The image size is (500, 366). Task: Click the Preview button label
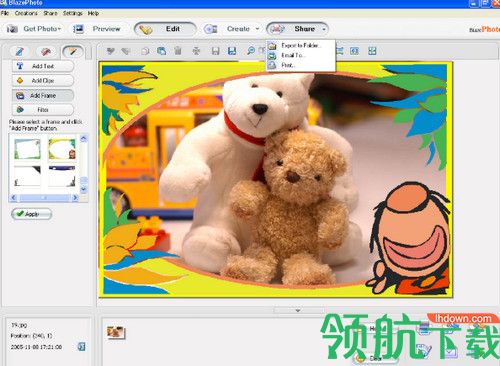106,29
